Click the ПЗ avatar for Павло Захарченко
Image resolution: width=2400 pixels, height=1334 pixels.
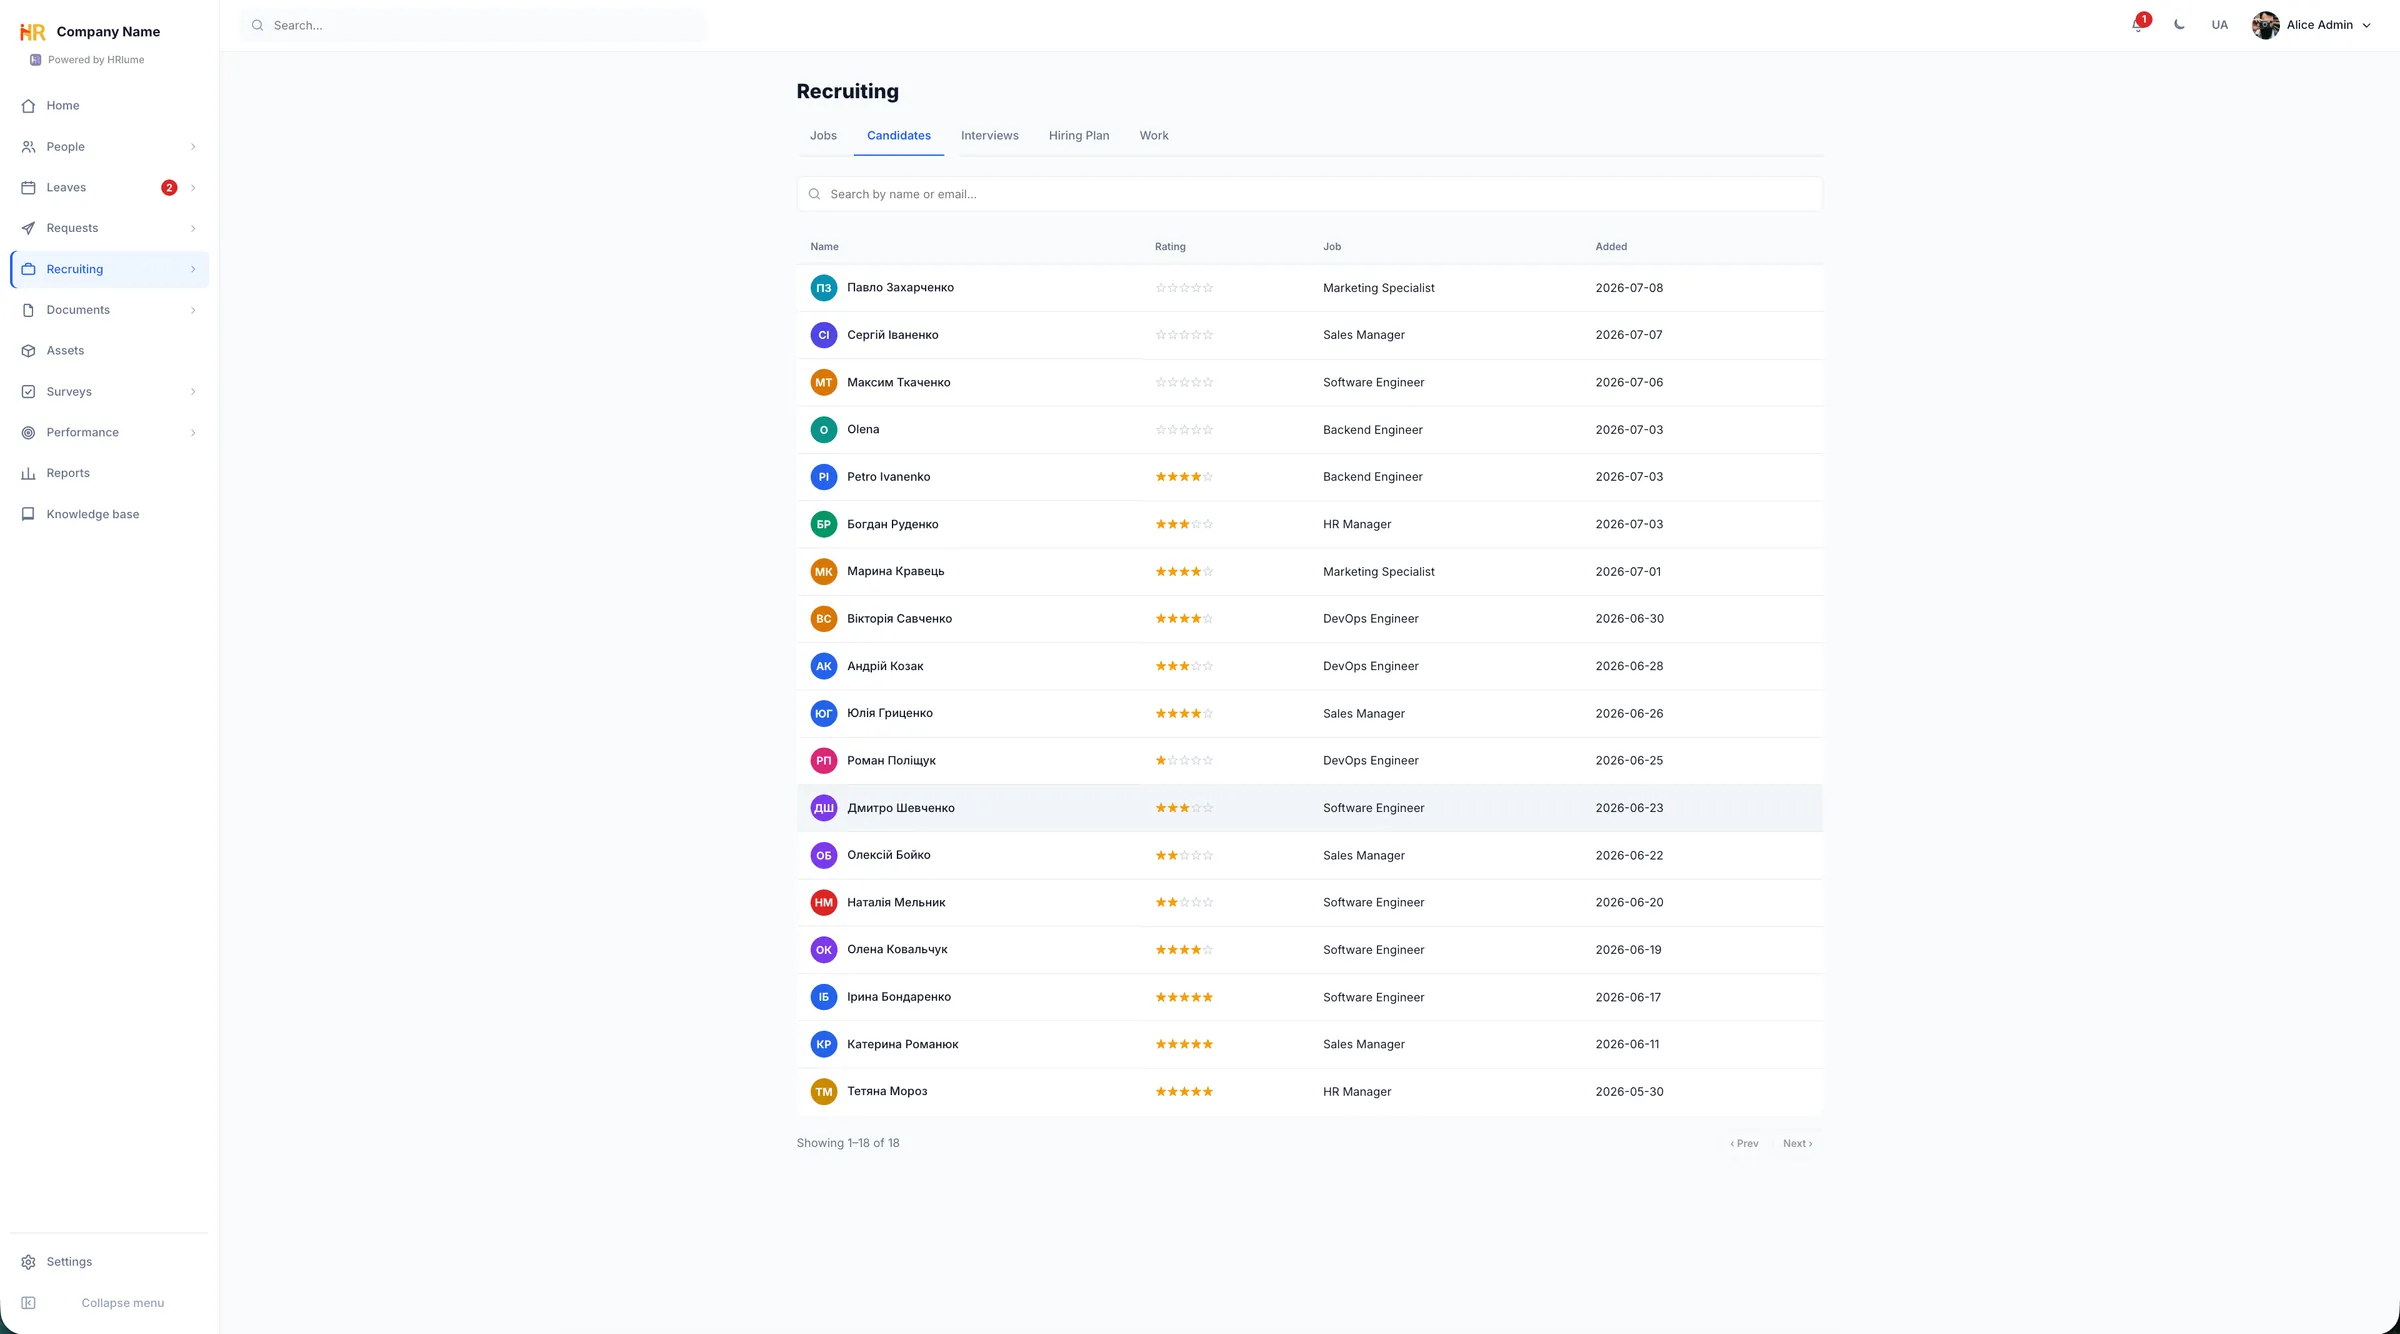point(823,288)
